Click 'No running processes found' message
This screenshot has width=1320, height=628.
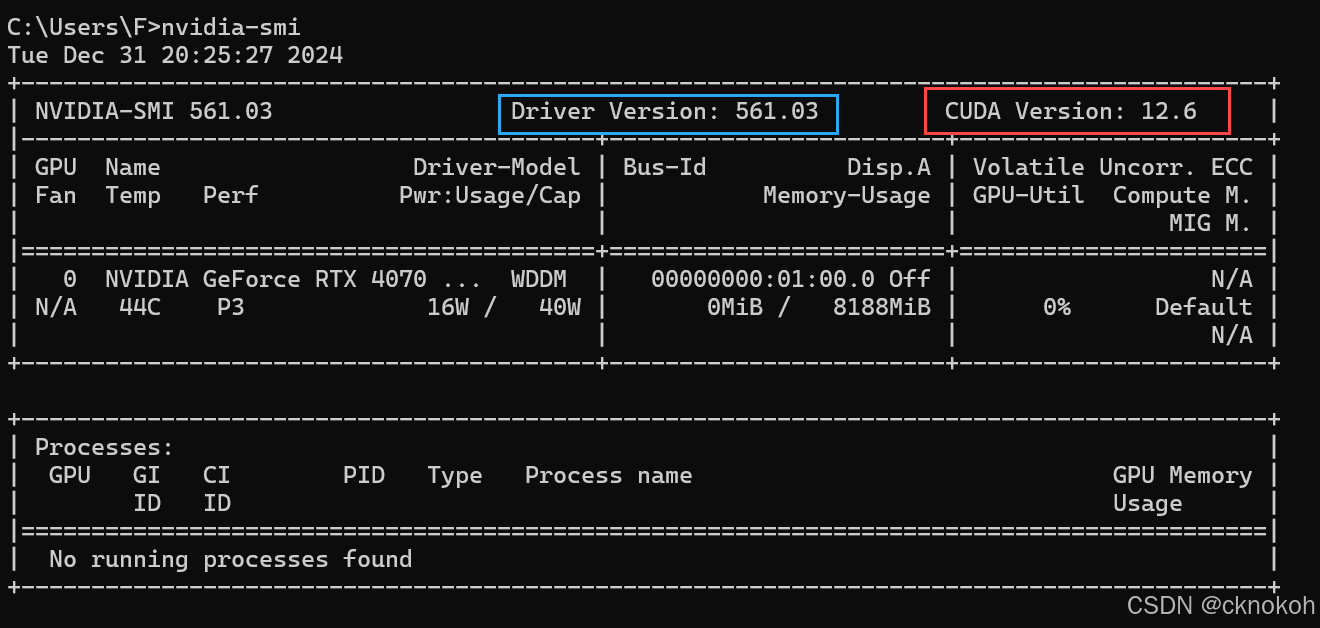(x=231, y=559)
